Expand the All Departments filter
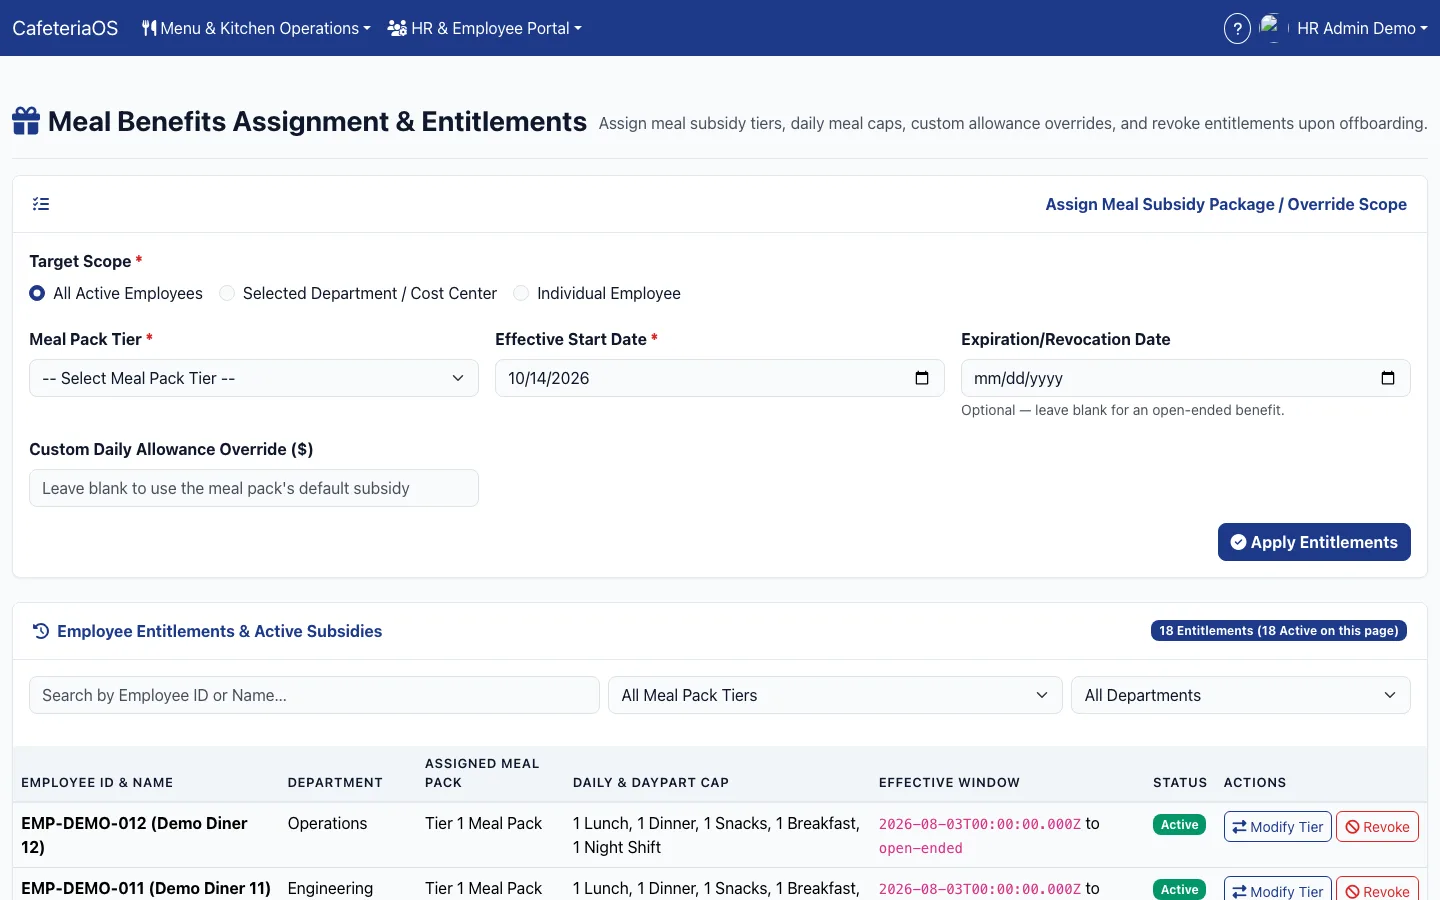The image size is (1440, 900). pyautogui.click(x=1241, y=695)
